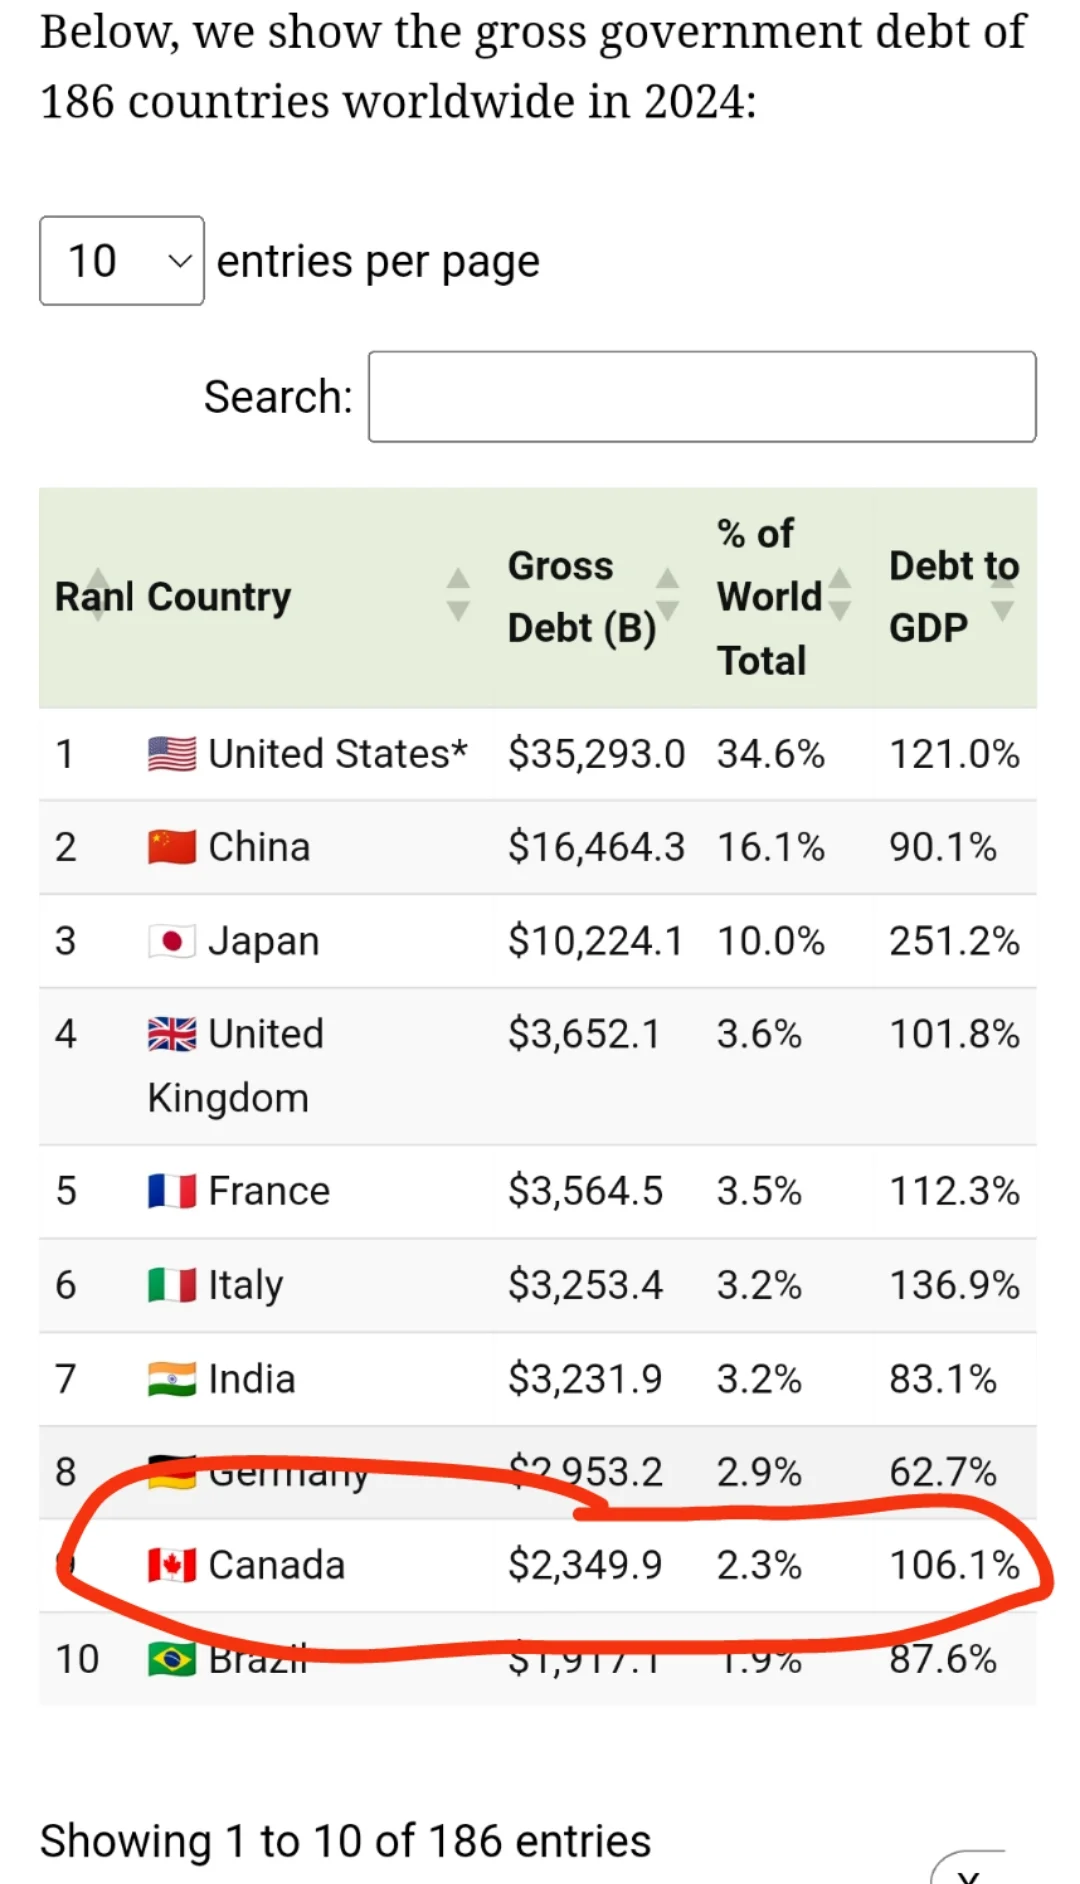The image size is (1080, 1884).
Task: Click the Japan flag icon
Action: tap(172, 941)
